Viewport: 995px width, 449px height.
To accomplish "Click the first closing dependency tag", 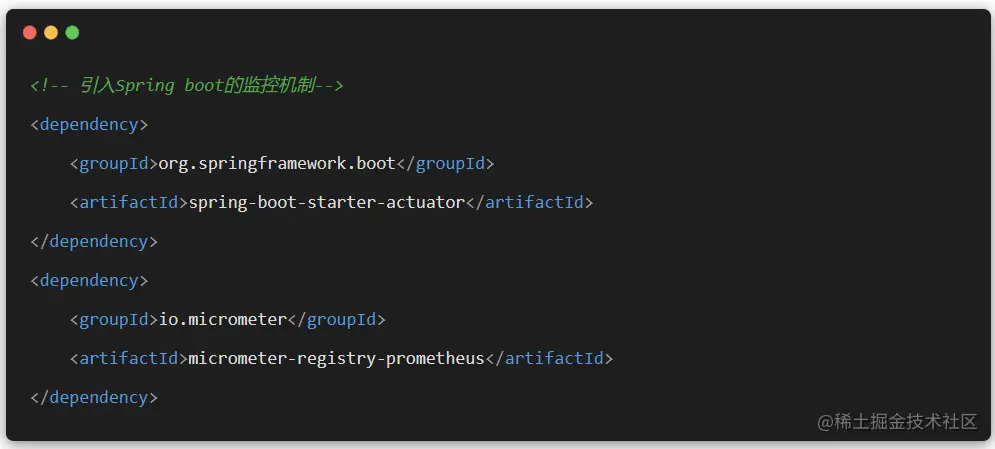I will click(94, 242).
